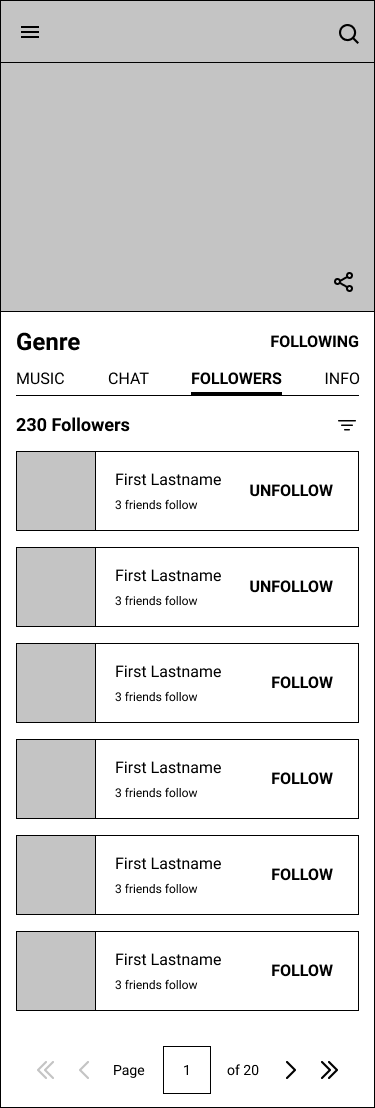375x1108 pixels.
Task: Open the first follower's avatar thumbnail
Action: [56, 491]
